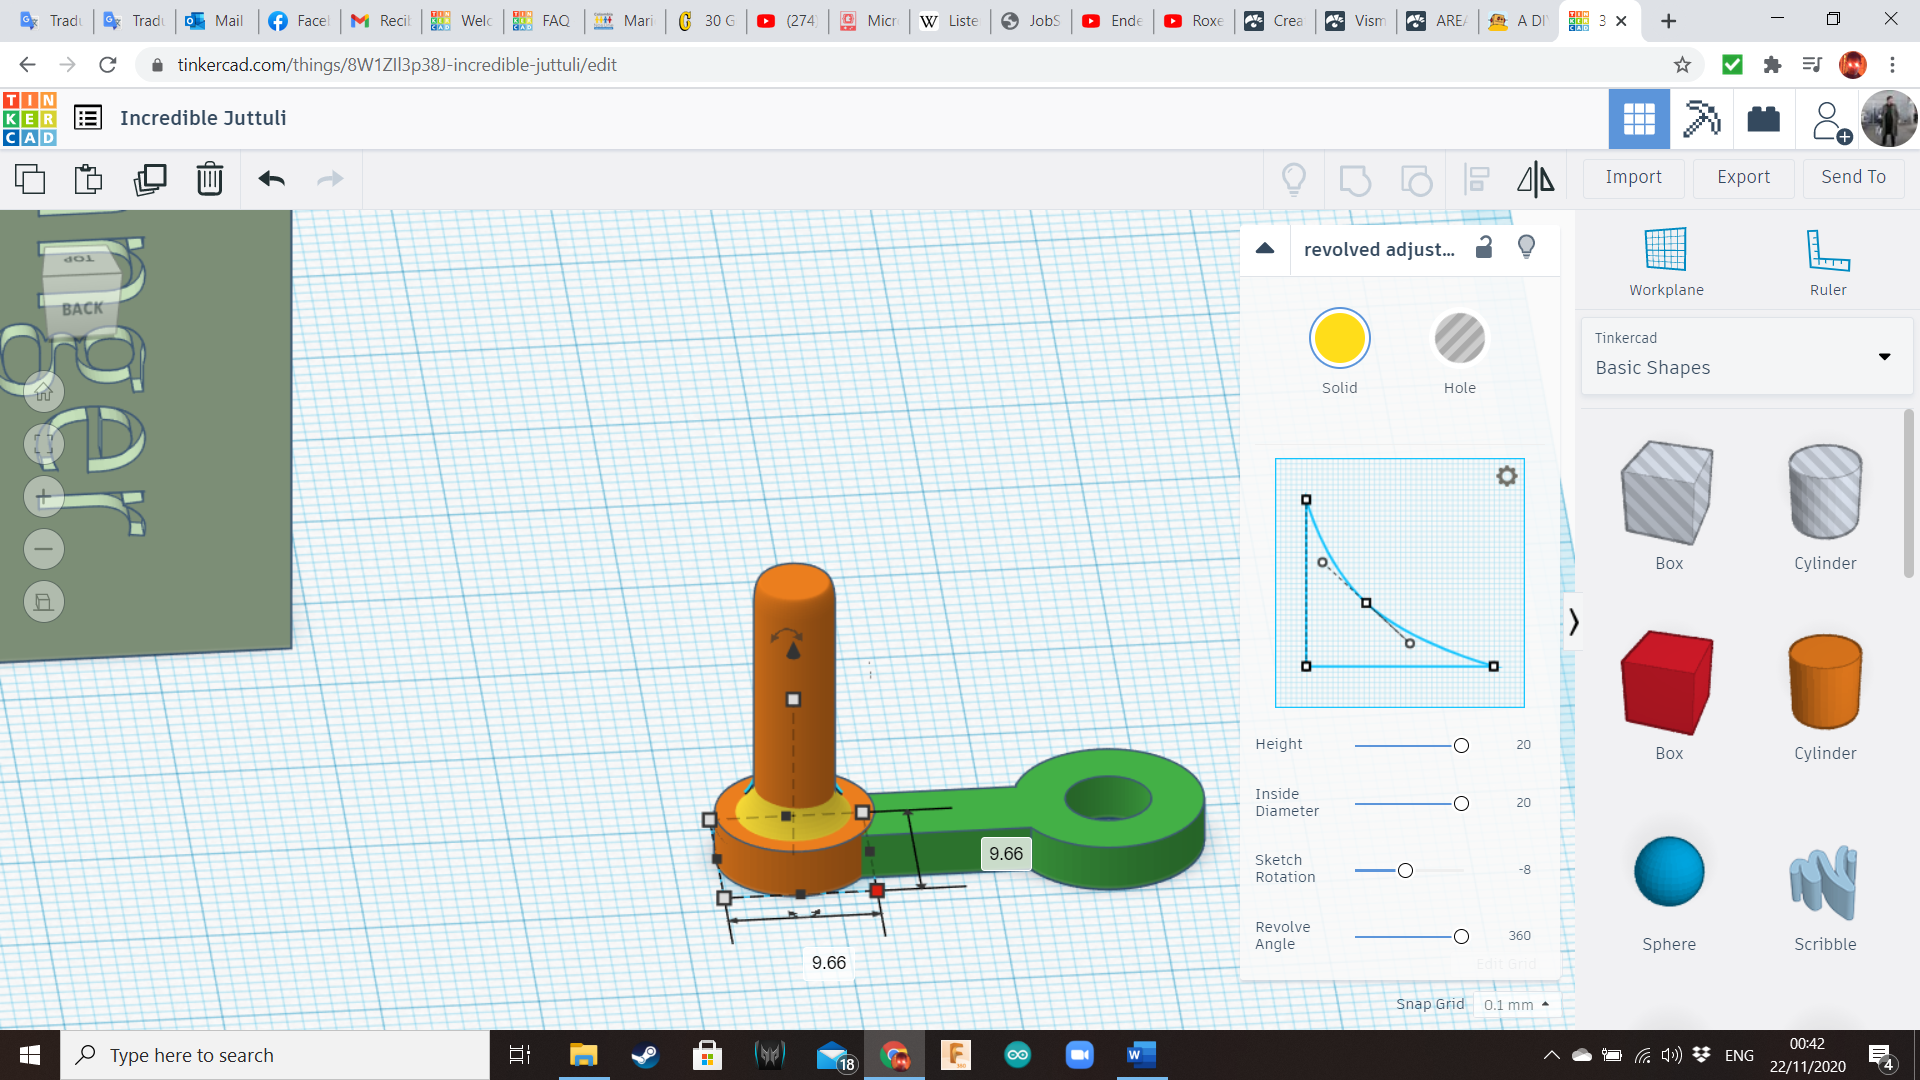Click the Undo arrow

coord(271,179)
